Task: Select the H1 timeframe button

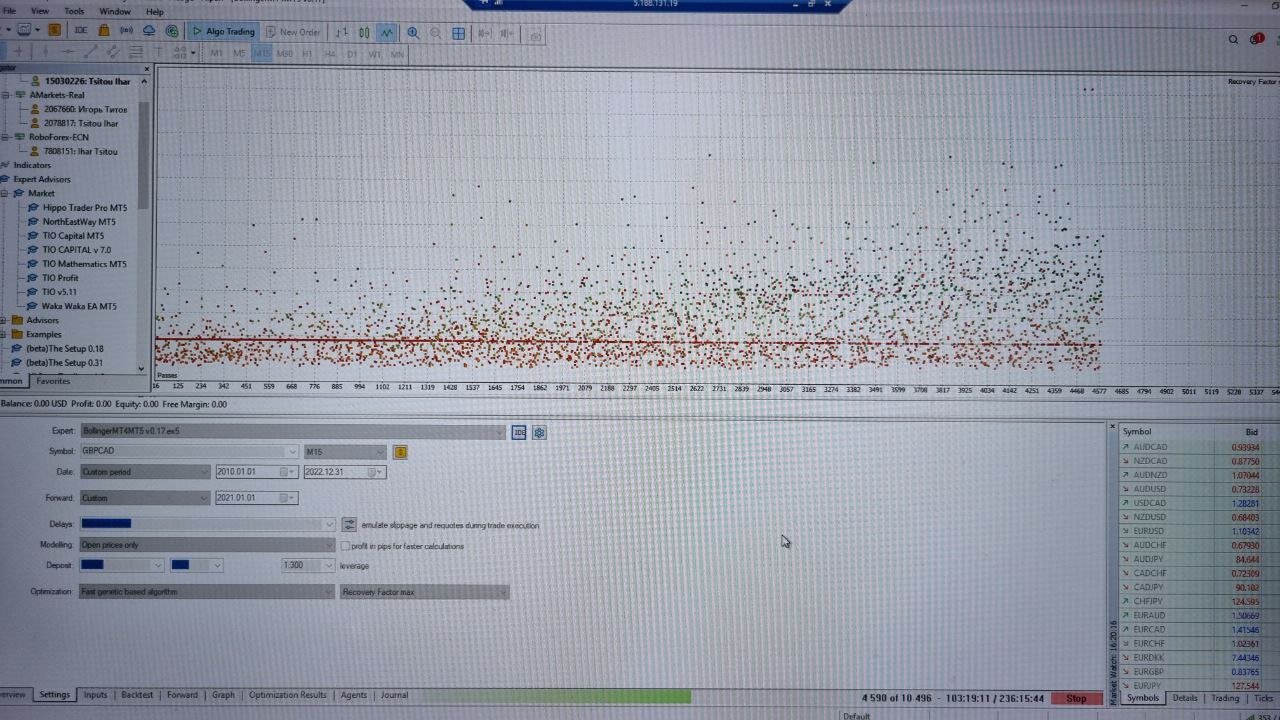Action: click(x=307, y=53)
